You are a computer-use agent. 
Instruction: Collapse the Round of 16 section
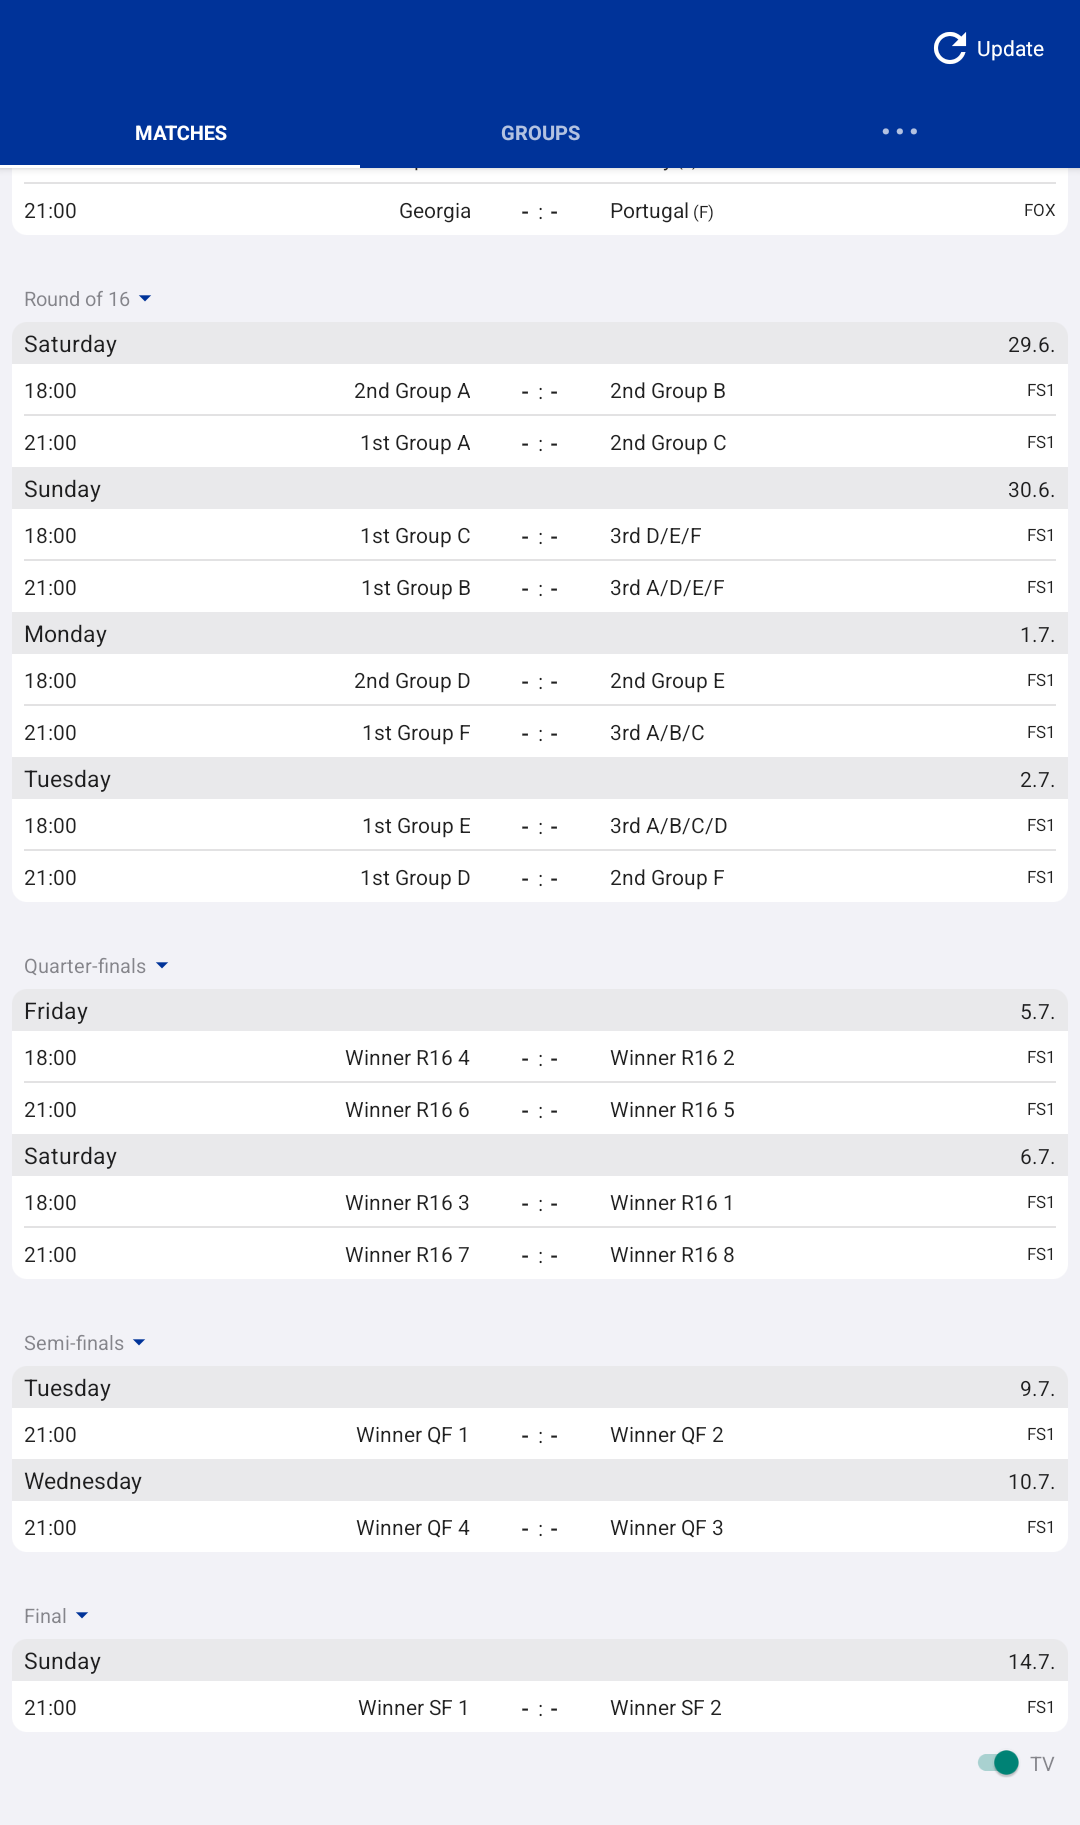click(x=146, y=298)
